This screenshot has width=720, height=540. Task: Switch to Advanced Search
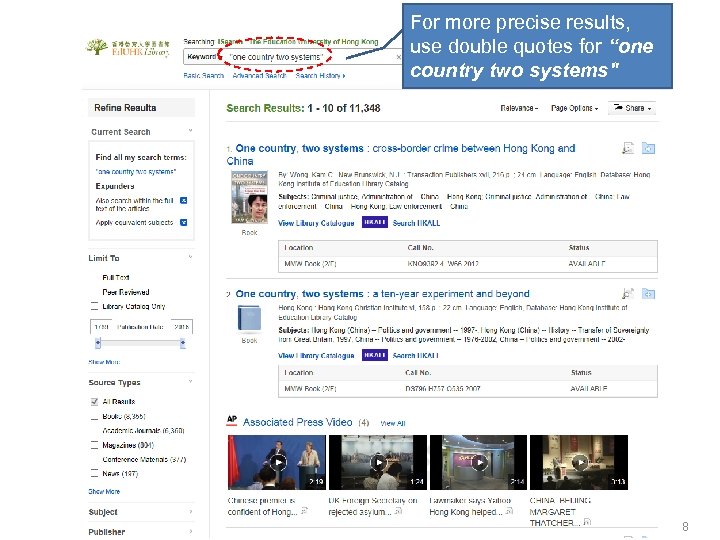pos(259,76)
